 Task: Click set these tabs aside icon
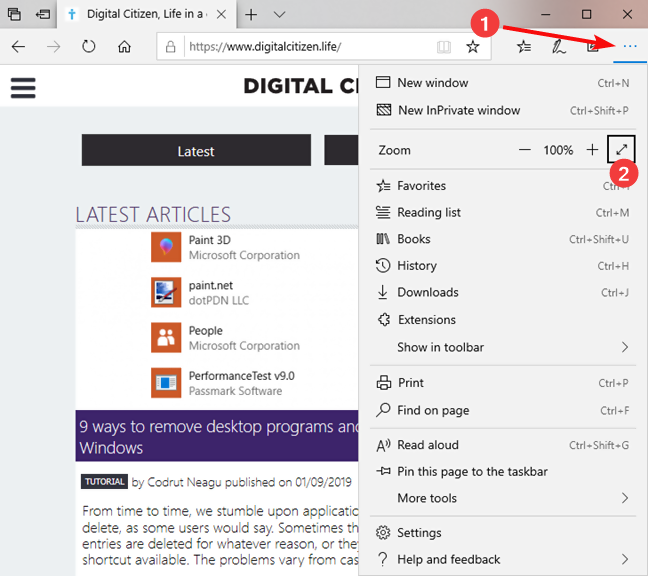tap(43, 14)
